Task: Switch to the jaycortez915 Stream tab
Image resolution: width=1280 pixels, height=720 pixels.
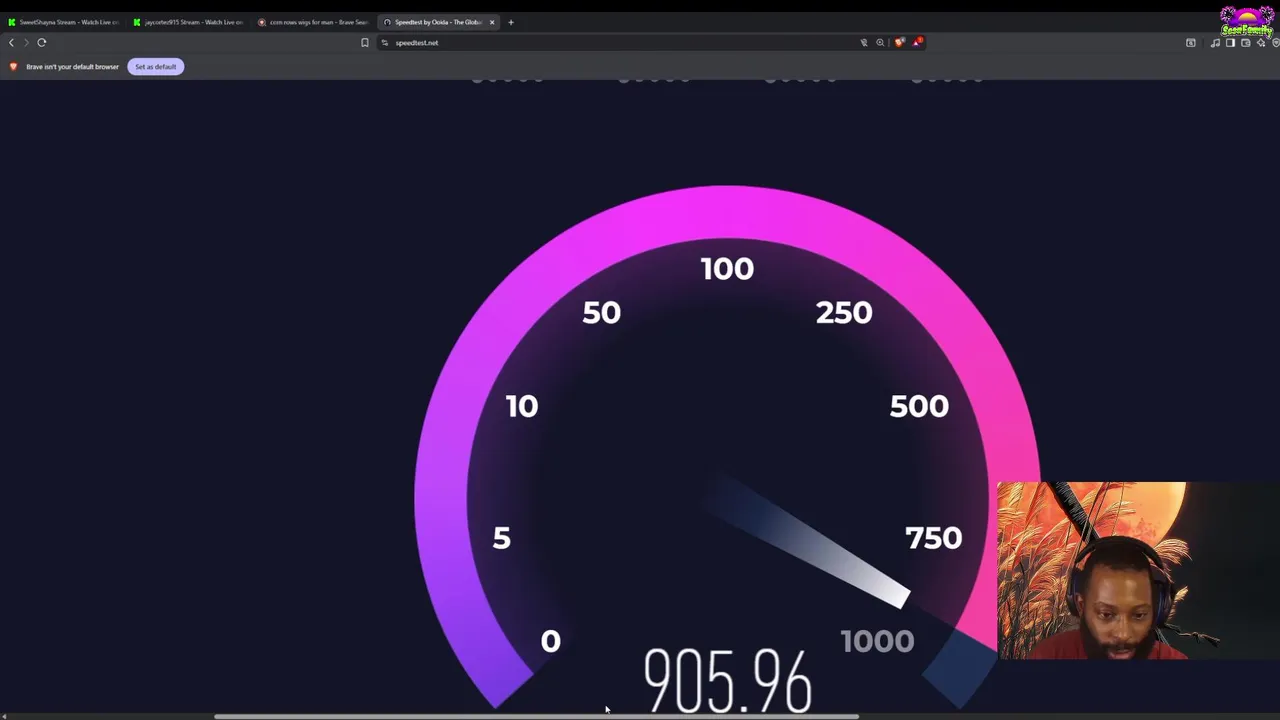Action: (188, 22)
